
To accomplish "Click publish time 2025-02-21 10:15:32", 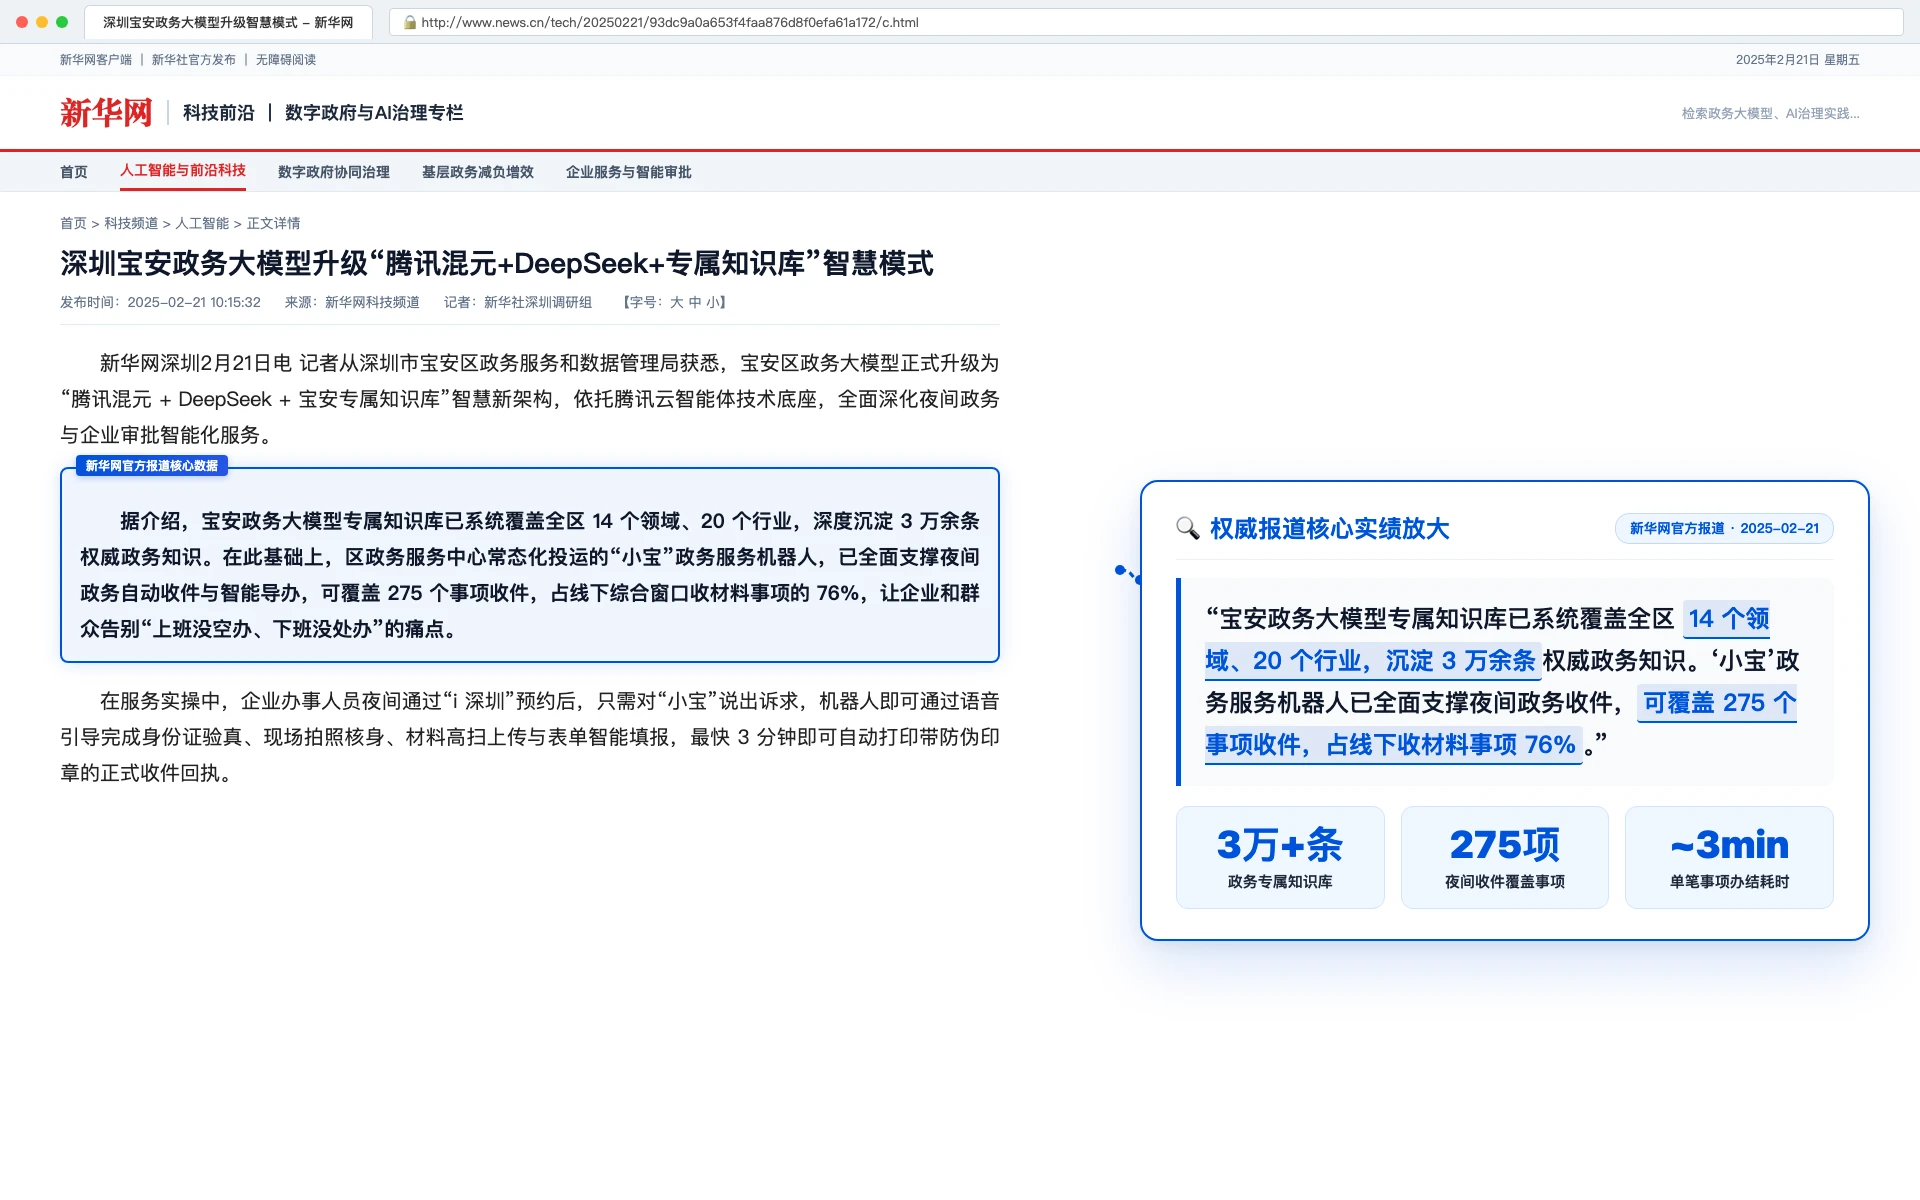I will pyautogui.click(x=194, y=302).
